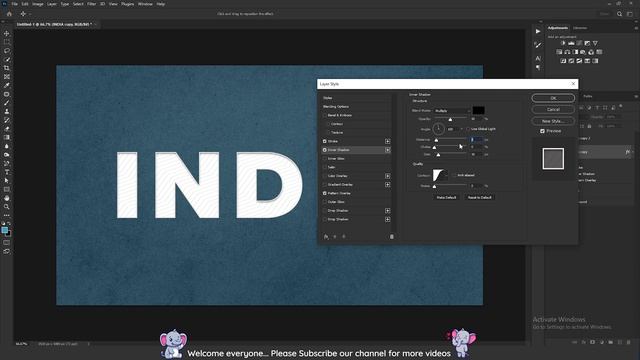Open the Filter menu
Viewport: 640px width, 360px height.
click(x=91, y=4)
